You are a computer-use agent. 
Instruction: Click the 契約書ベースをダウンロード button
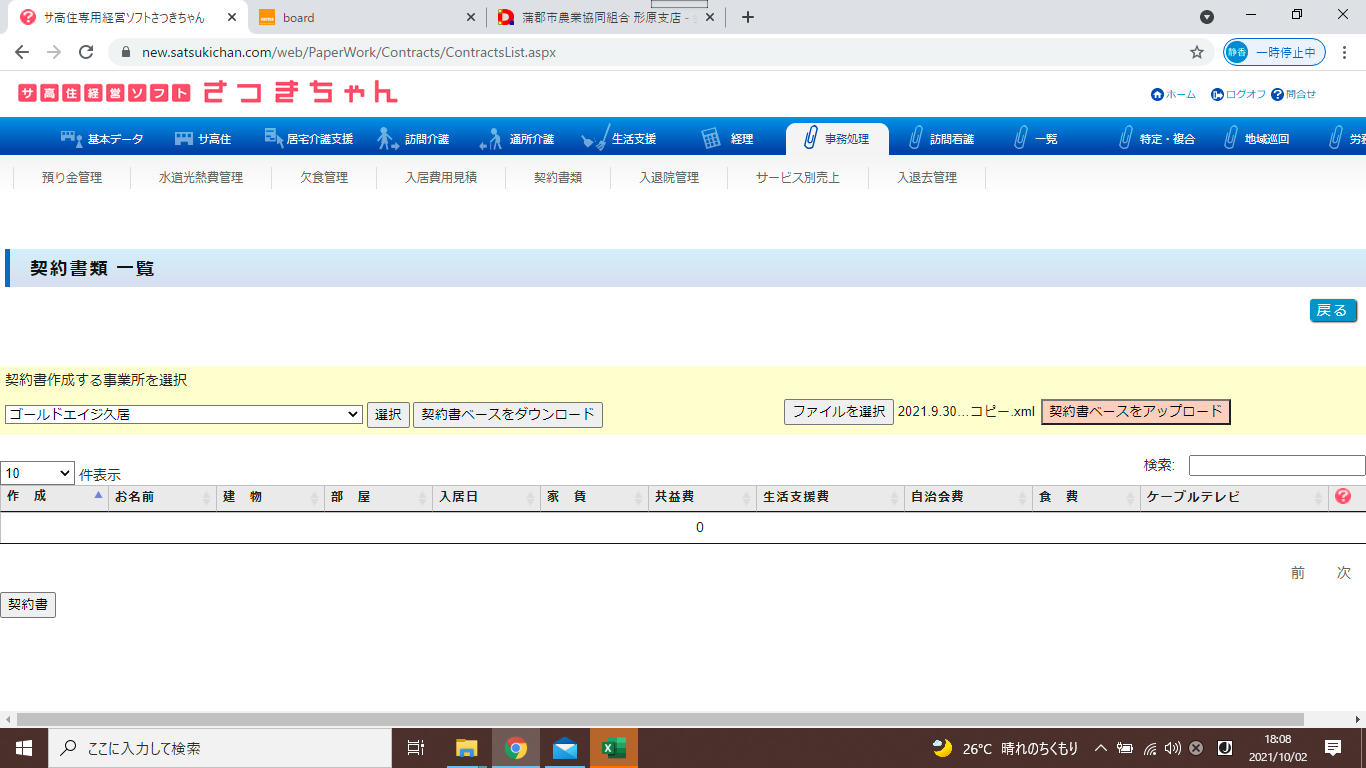click(507, 414)
